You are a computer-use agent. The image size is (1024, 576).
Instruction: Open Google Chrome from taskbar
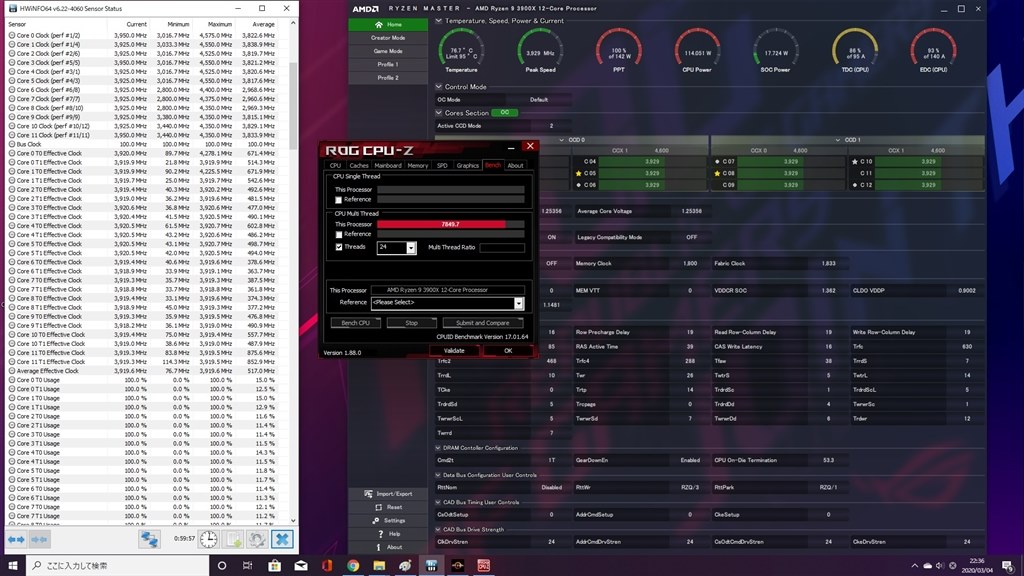point(353,566)
